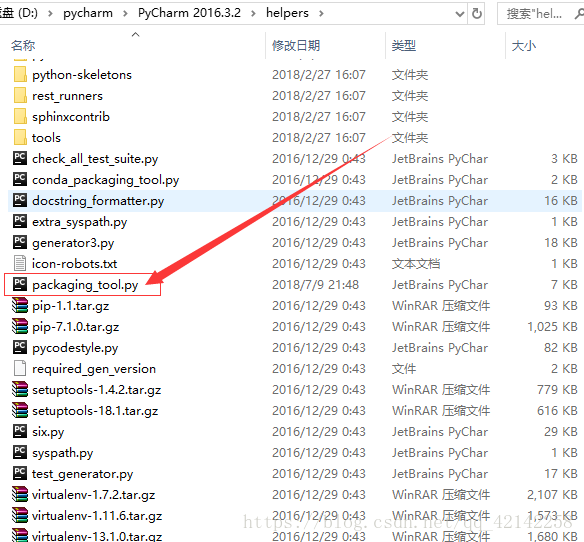The width and height of the screenshot is (584, 542).
Task: Click the search magnifier icon
Action: [579, 14]
